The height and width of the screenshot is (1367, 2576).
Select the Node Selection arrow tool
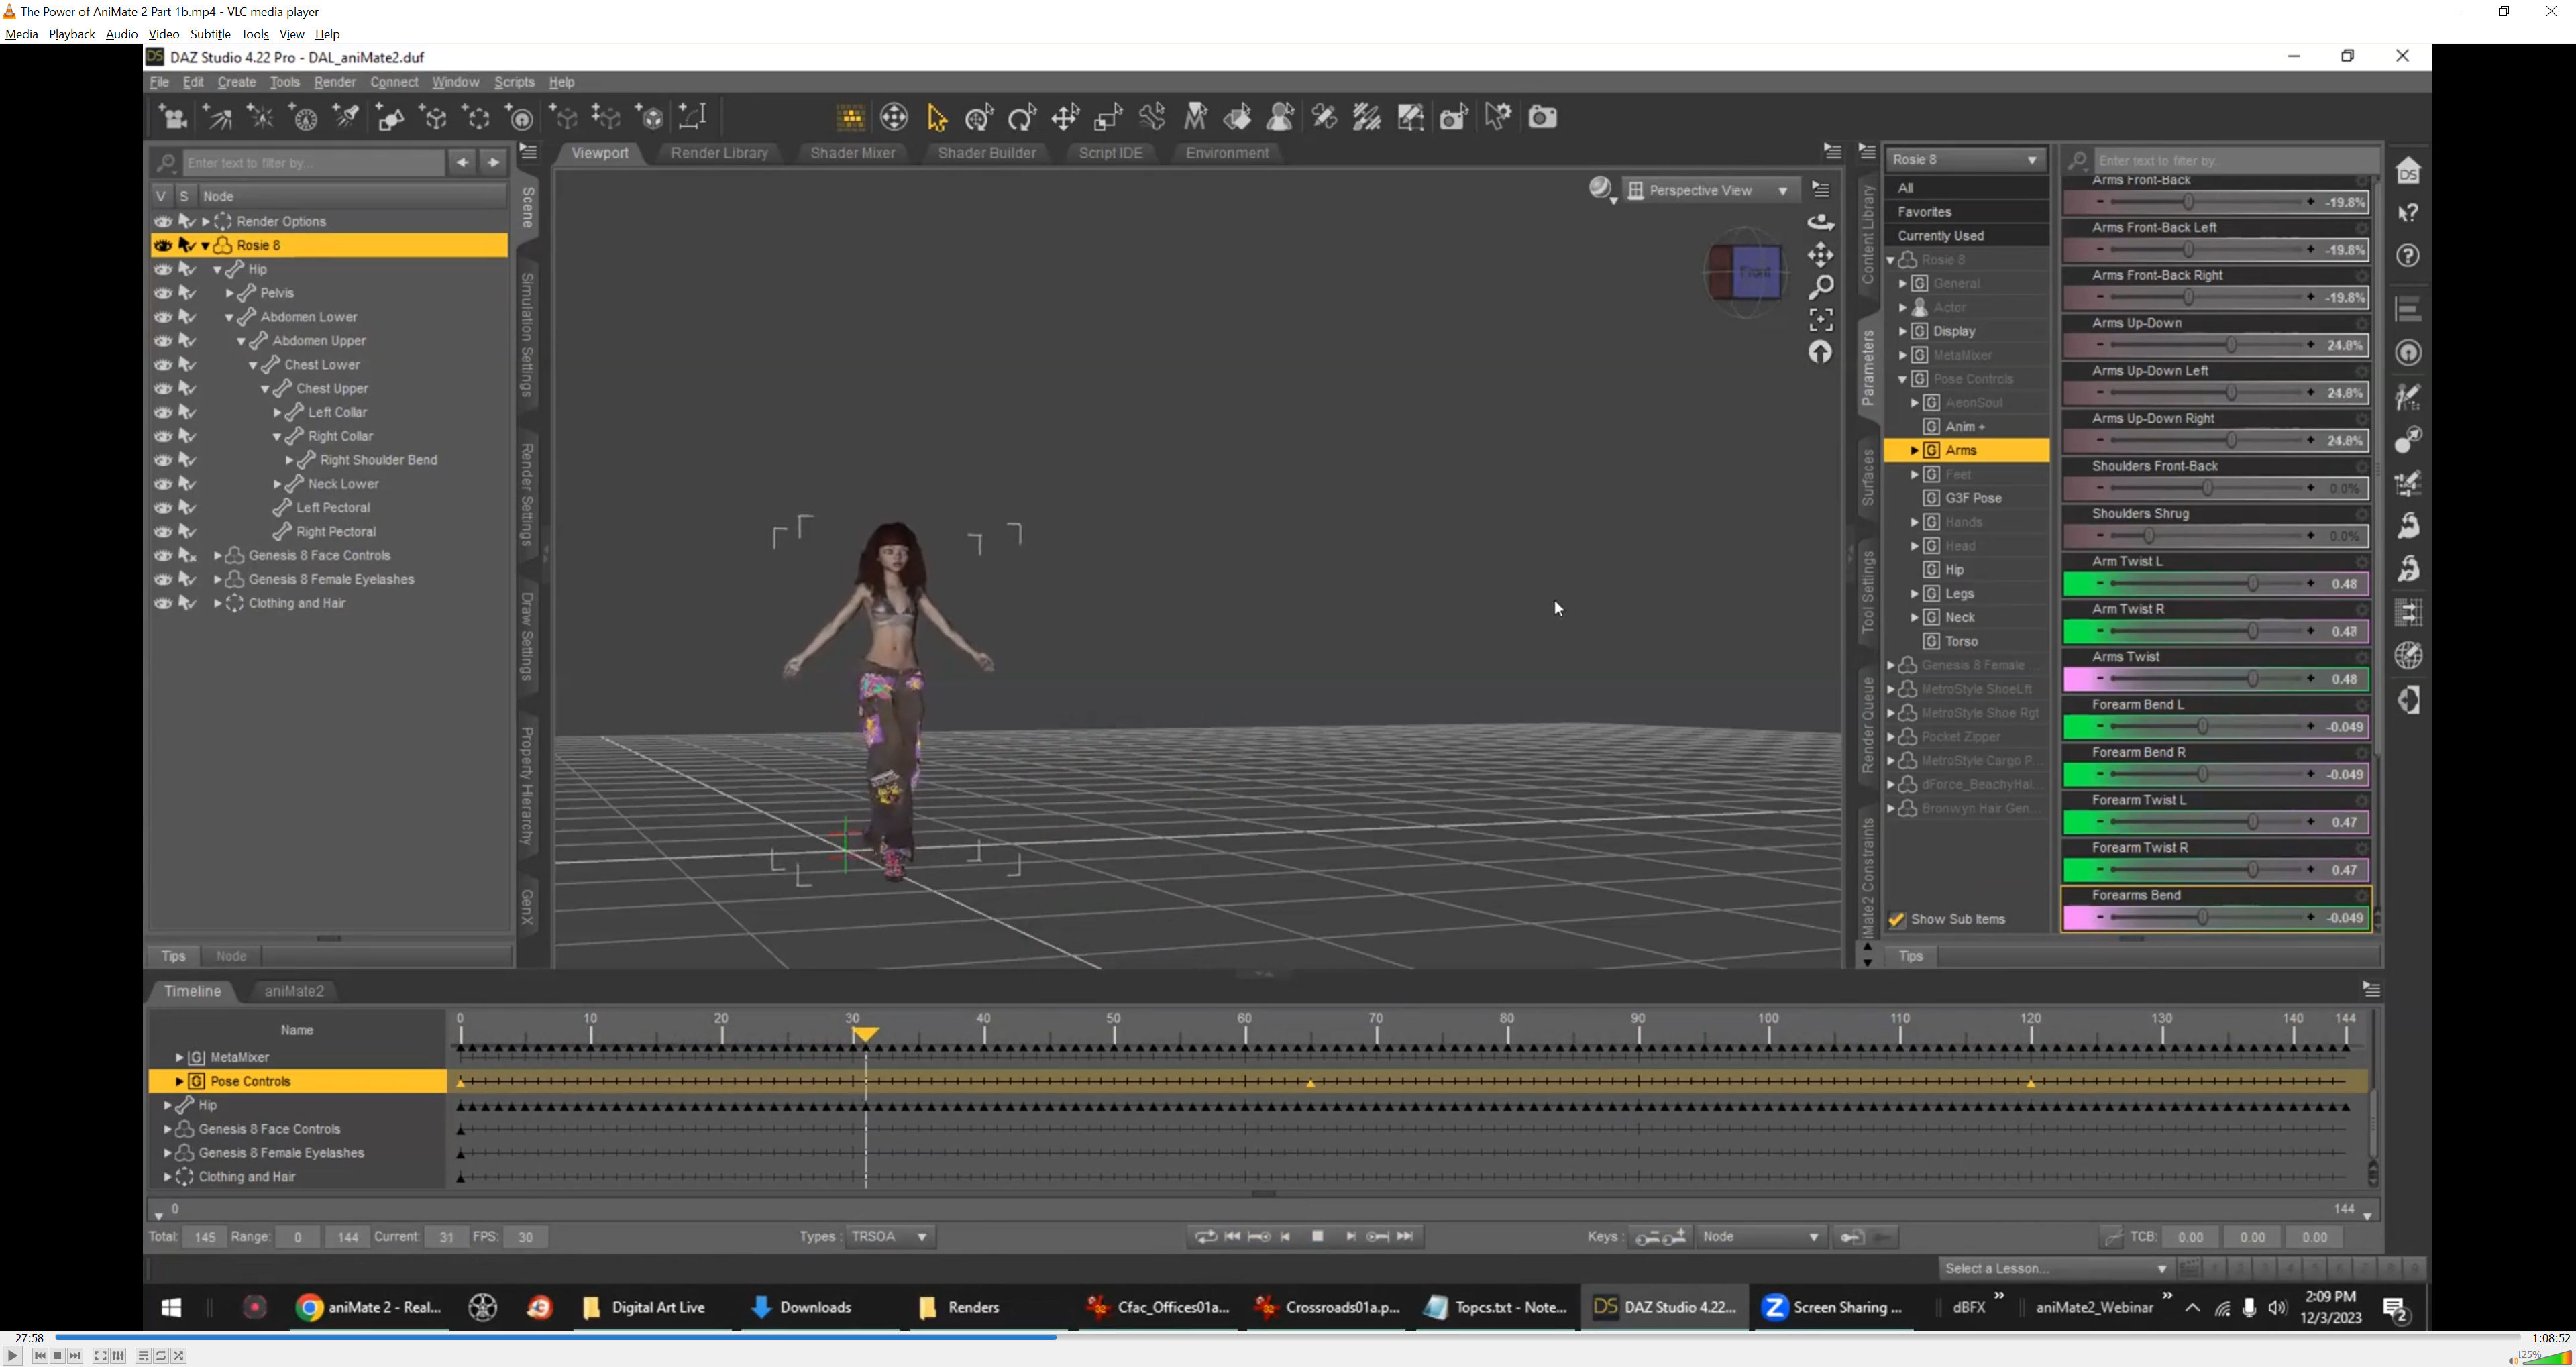tap(937, 117)
